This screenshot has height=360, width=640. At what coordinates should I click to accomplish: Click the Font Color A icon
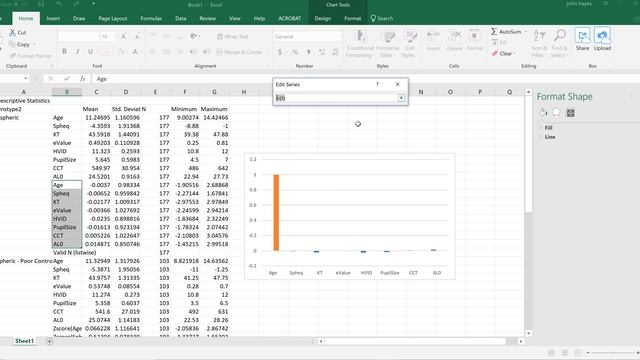click(135, 51)
